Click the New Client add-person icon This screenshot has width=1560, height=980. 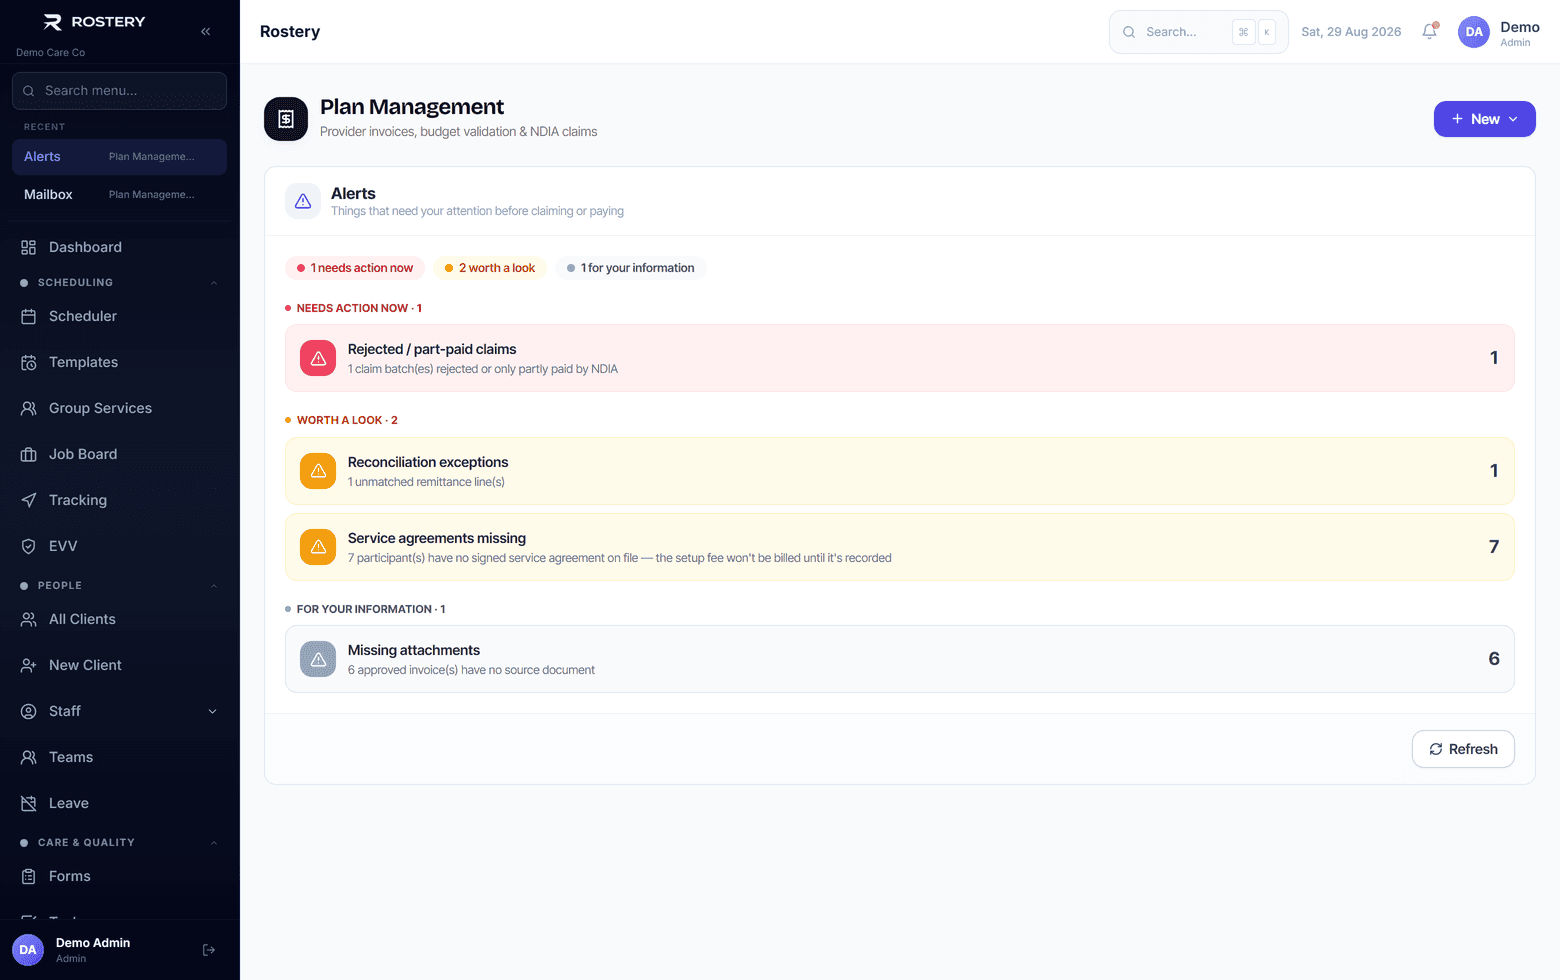29,665
